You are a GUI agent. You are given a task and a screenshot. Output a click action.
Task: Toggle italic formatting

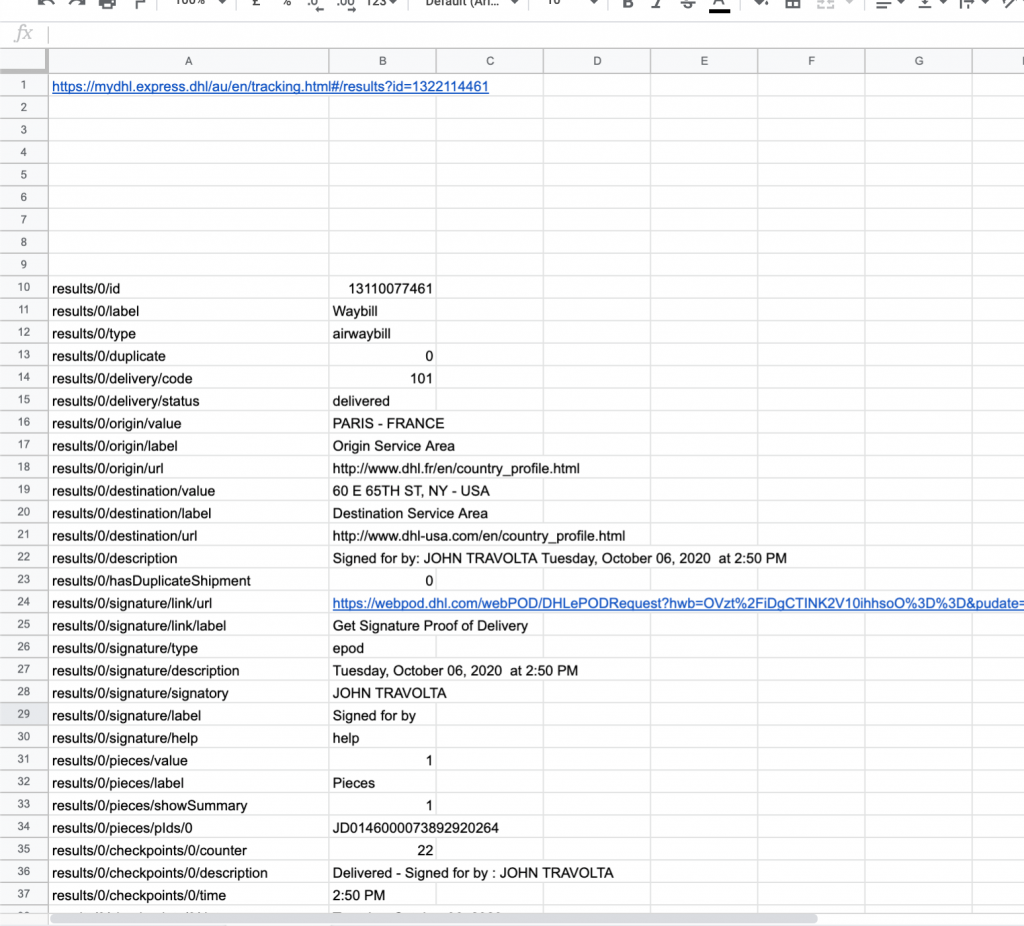pos(657,4)
